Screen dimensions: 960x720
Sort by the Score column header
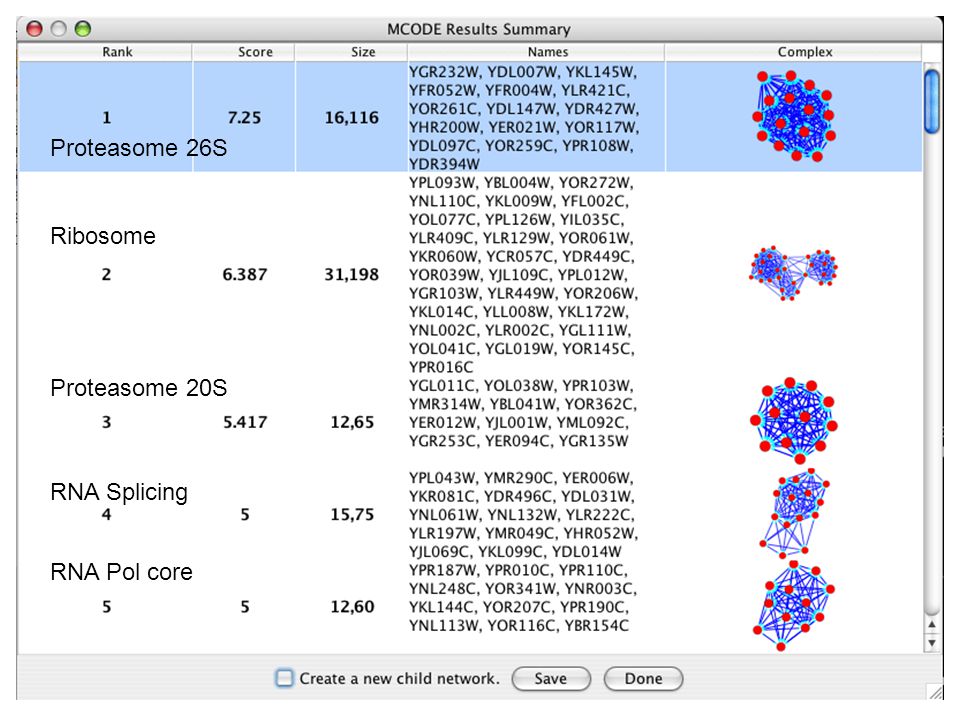[x=244, y=52]
